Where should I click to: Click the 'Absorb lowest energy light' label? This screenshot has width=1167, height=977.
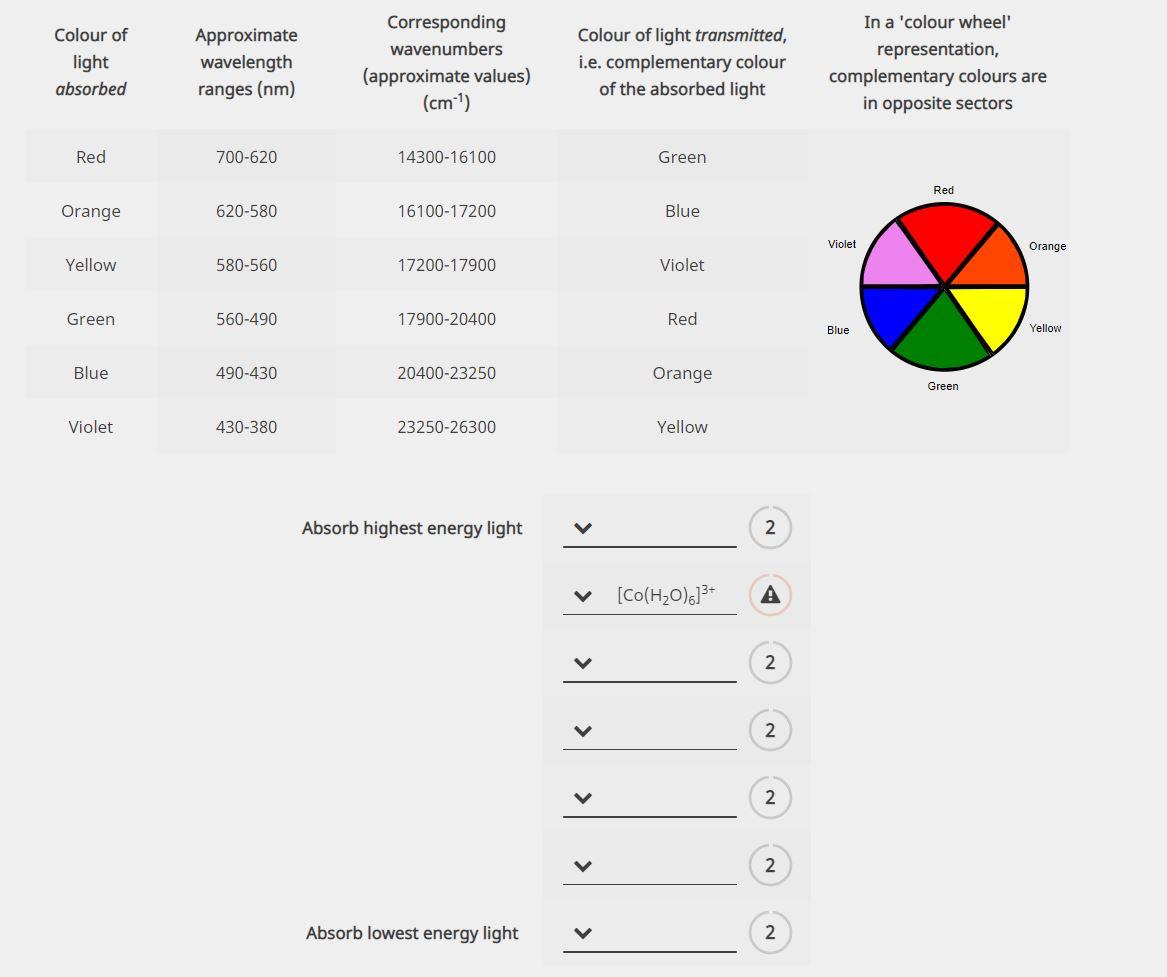(x=412, y=932)
